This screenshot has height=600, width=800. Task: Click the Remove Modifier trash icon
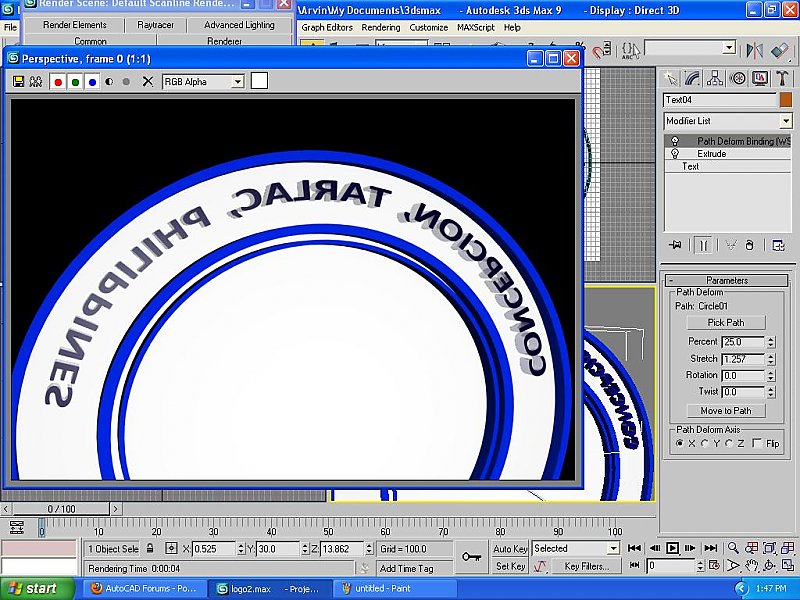click(749, 245)
